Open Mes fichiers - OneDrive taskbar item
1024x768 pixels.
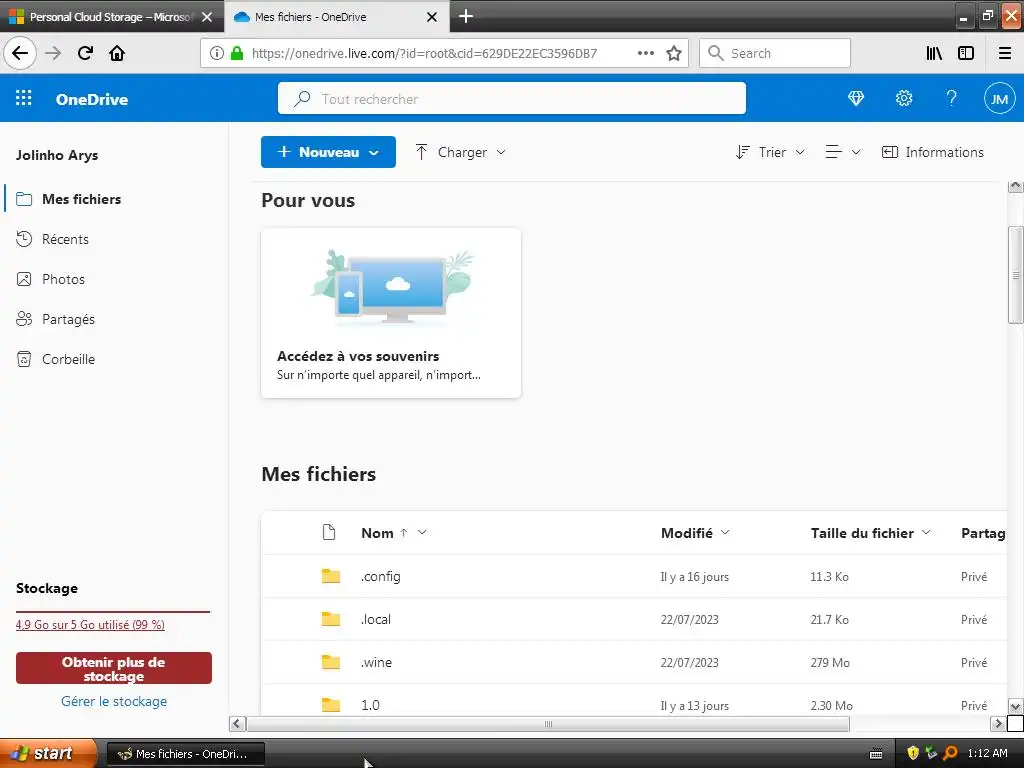(x=185, y=754)
